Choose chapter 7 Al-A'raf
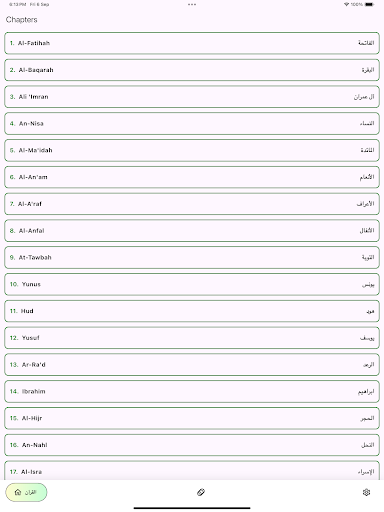384x512 pixels. point(192,204)
